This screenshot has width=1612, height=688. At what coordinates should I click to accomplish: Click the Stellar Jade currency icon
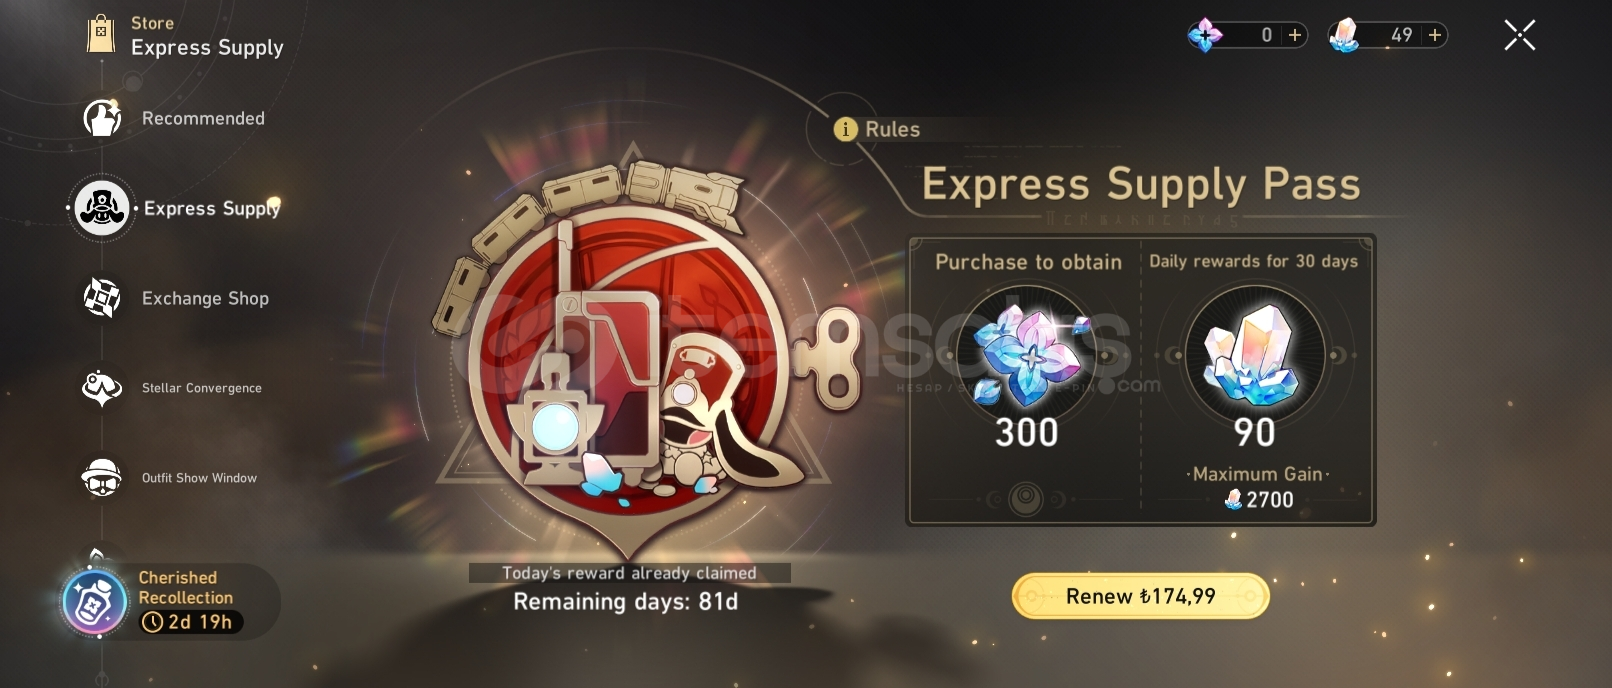tap(1344, 36)
